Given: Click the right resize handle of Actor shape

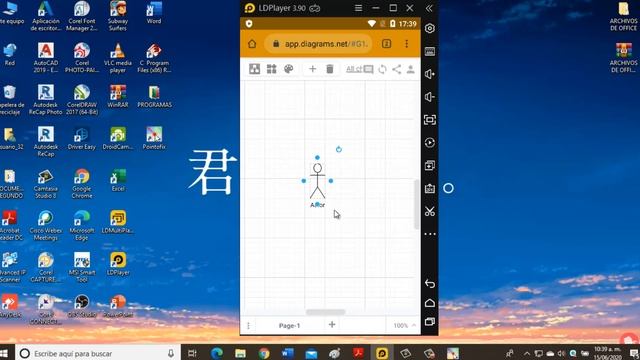Looking at the screenshot, I should click(331, 180).
